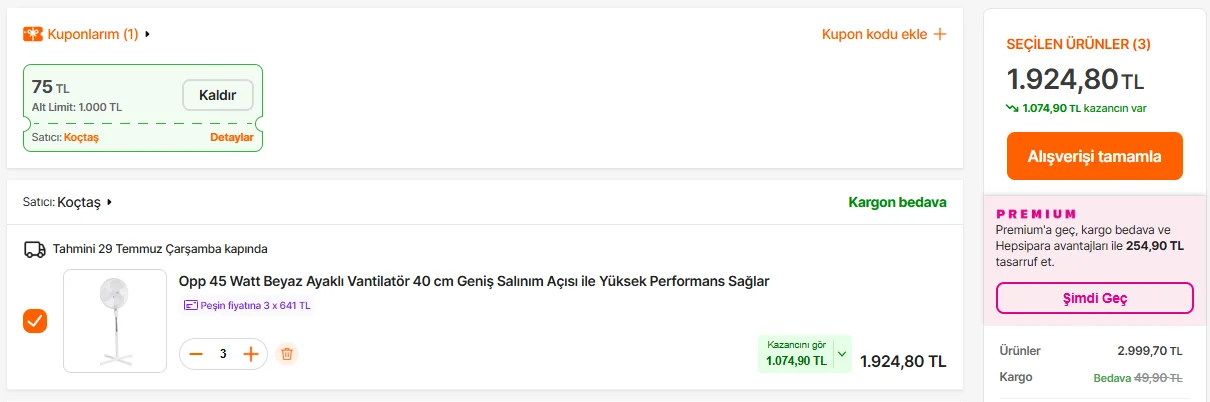
Task: Remove the 75 TL coupon with Kaldır
Action: point(218,95)
